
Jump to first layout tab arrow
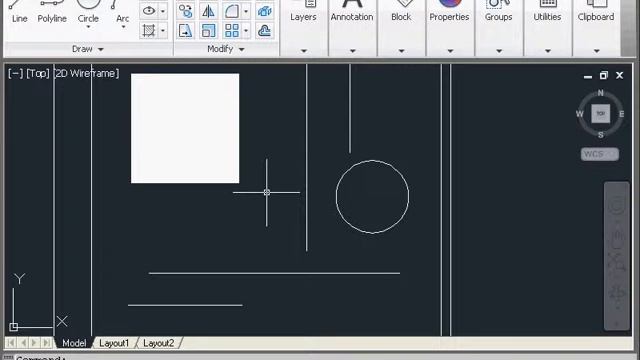(11, 342)
